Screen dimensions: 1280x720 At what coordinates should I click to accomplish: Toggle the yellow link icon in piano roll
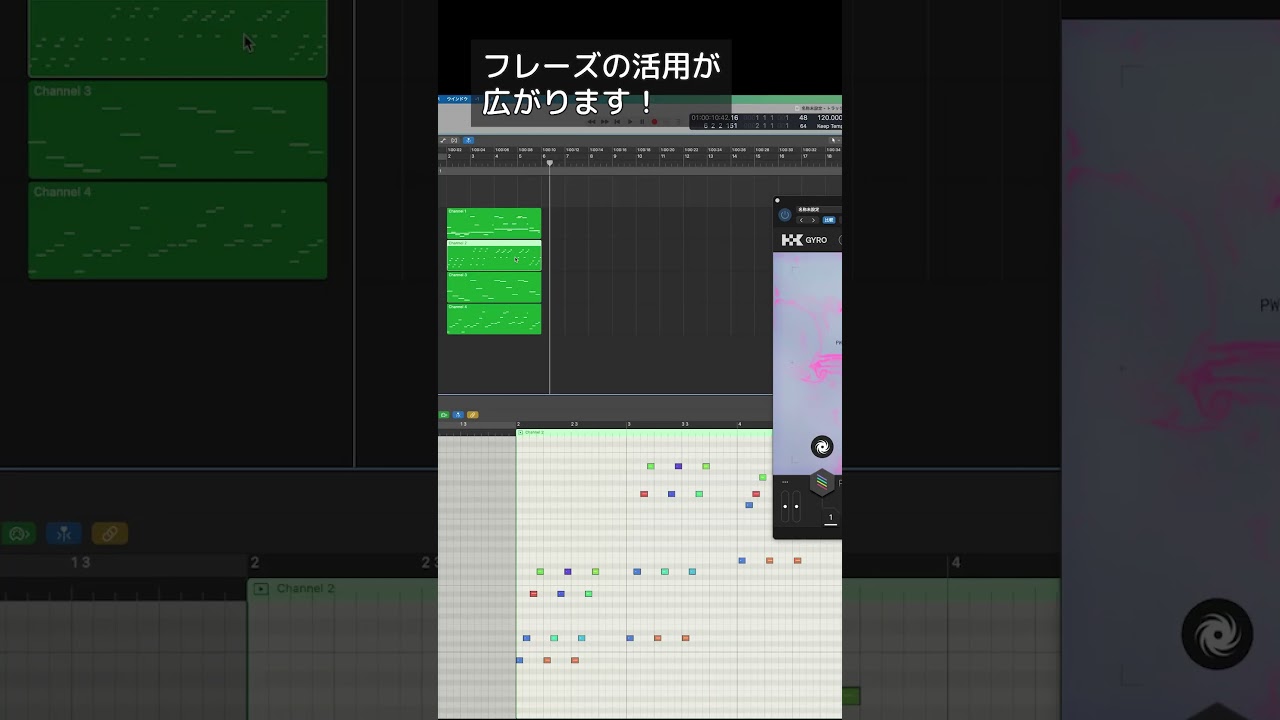coord(473,414)
